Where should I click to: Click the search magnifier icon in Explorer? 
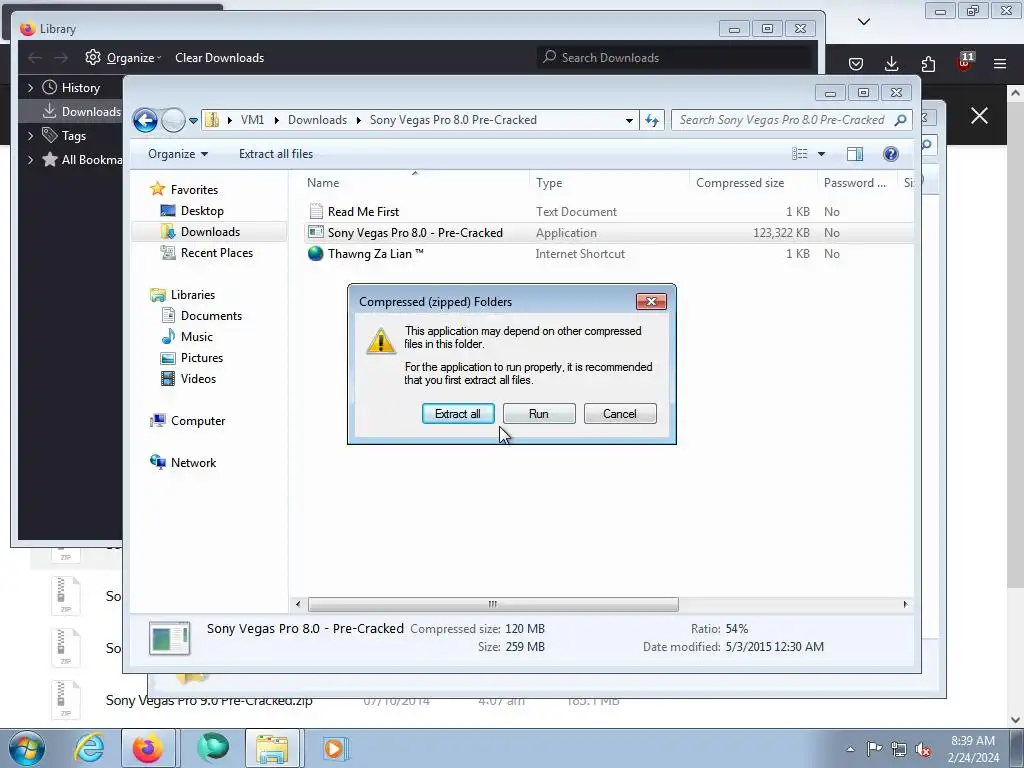click(901, 120)
